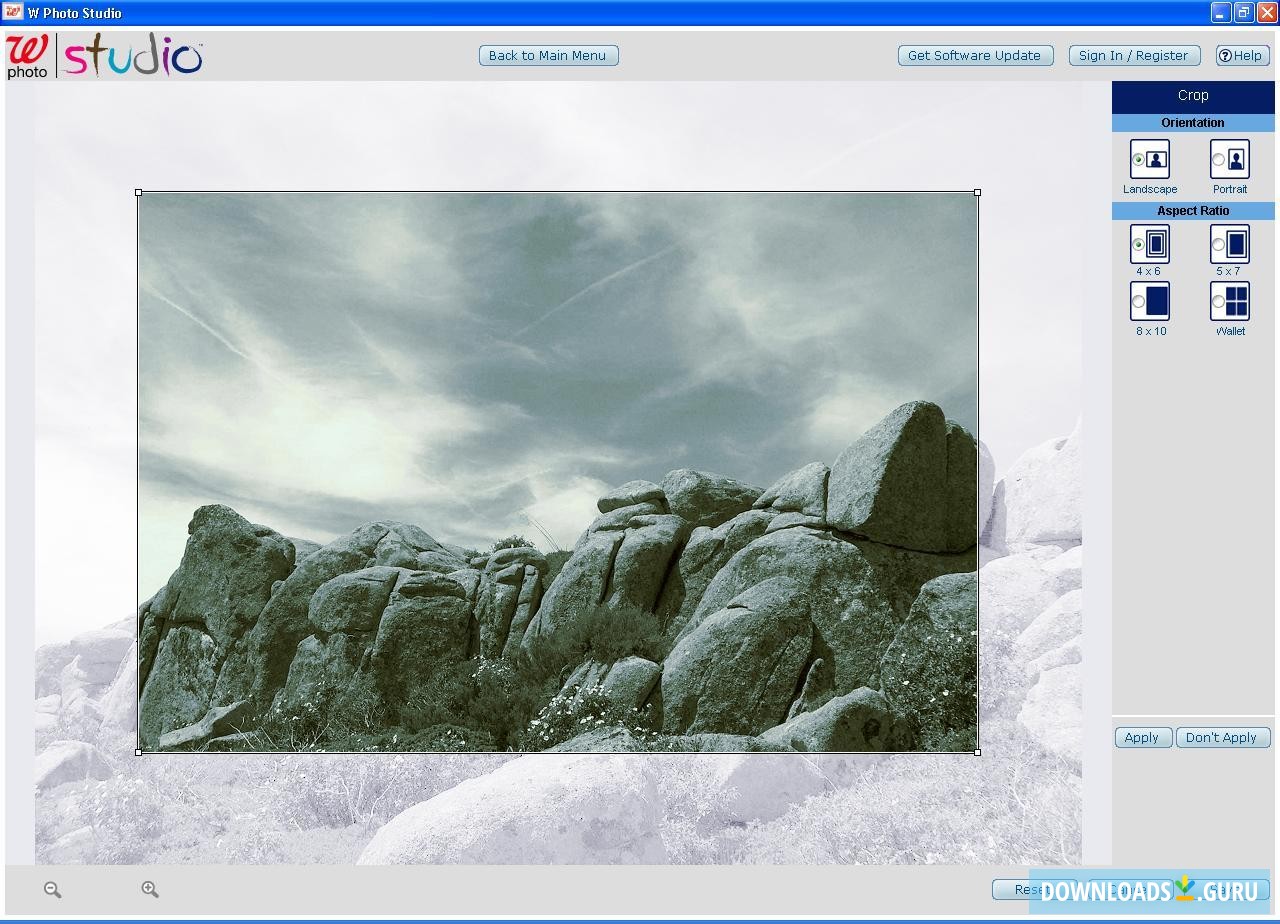
Task: Go Back to Main Menu
Action: (x=548, y=56)
